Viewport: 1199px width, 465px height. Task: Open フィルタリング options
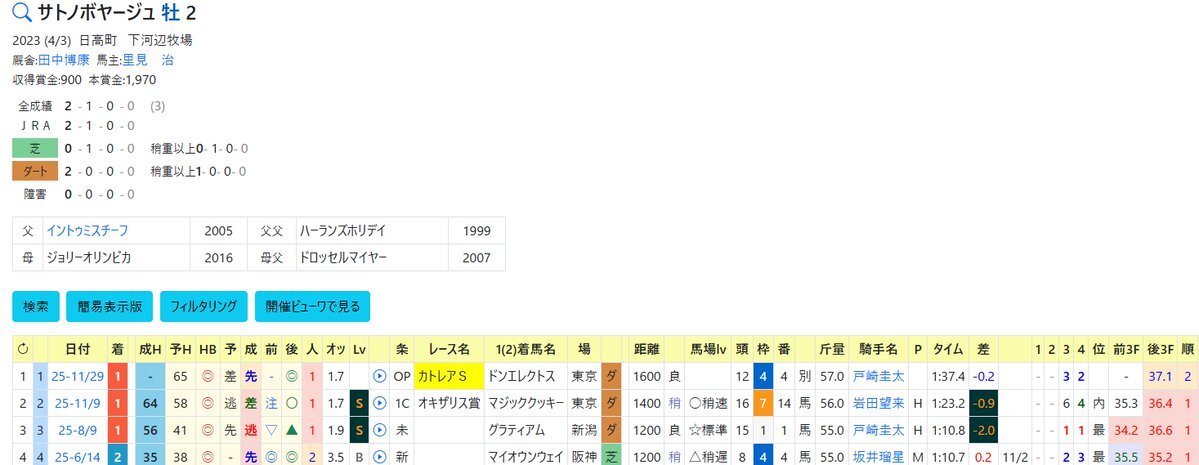(203, 306)
